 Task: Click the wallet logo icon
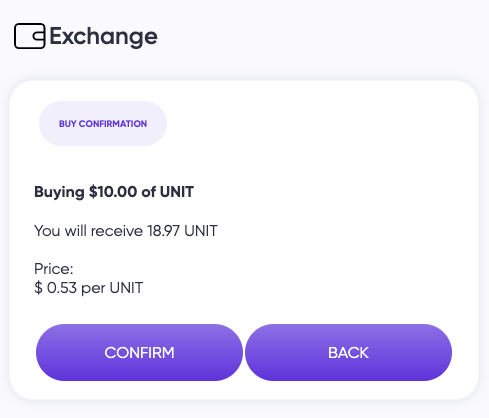30,36
